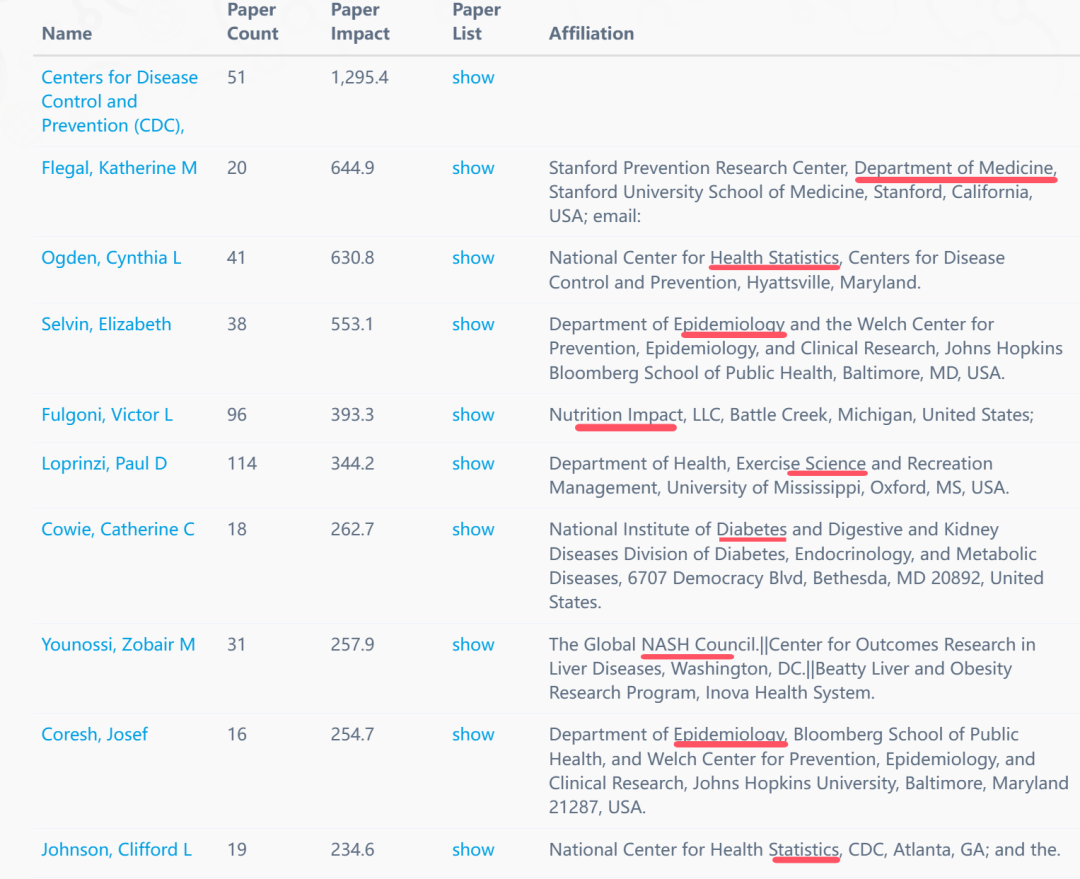Viewport: 1080px width, 879px height.
Task: Click the Paper List column header
Action: tap(477, 22)
